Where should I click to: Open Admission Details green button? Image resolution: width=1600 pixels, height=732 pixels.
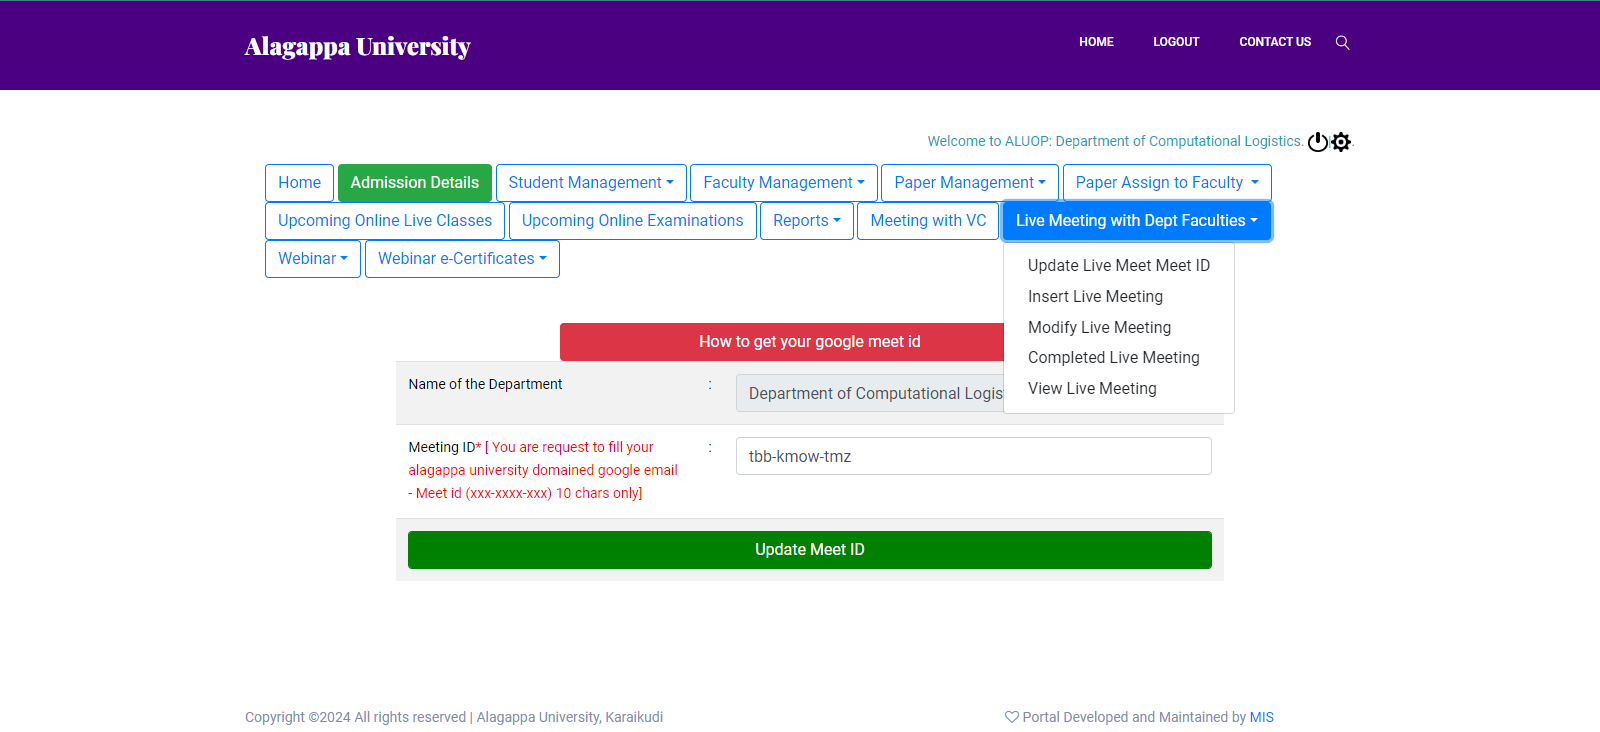tap(415, 183)
